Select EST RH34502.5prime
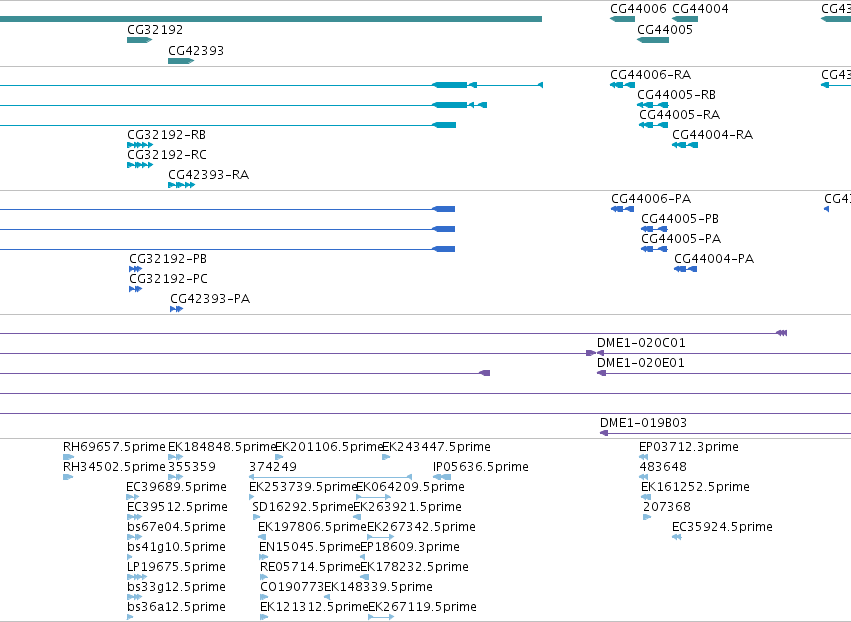Screen dimensions: 851x622 [x=114, y=467]
